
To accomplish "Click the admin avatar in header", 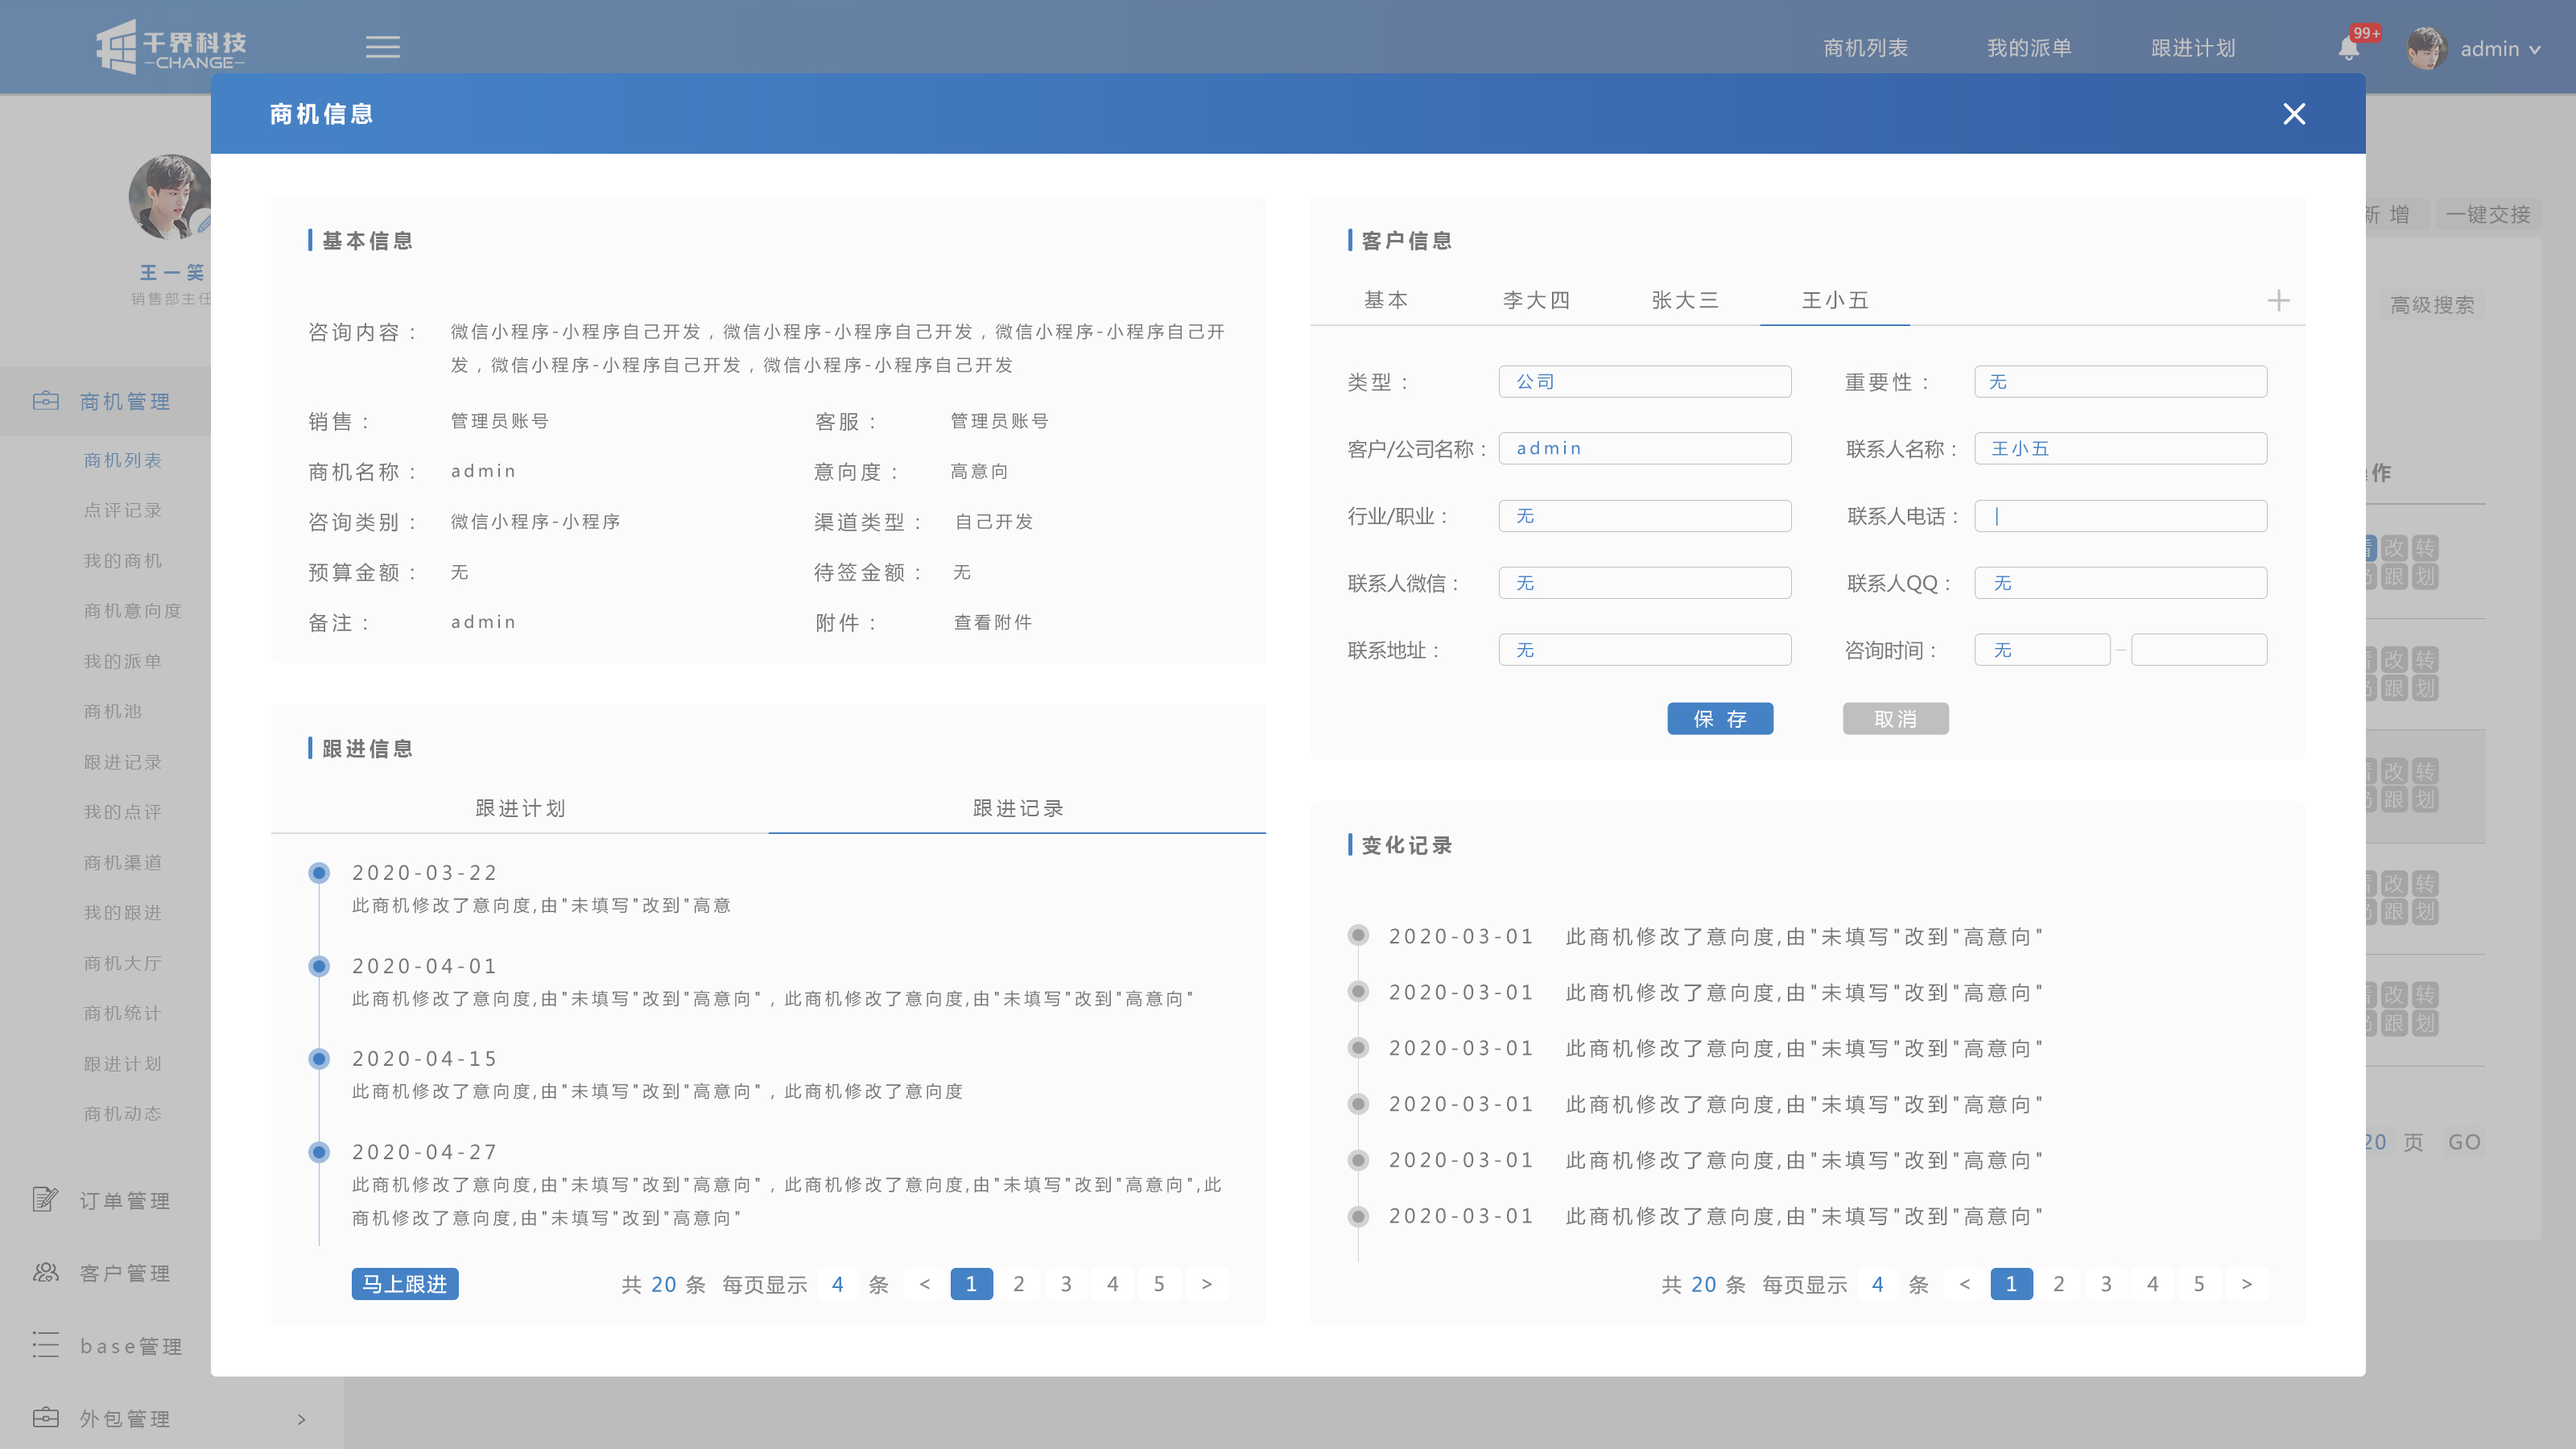I will coord(2426,48).
